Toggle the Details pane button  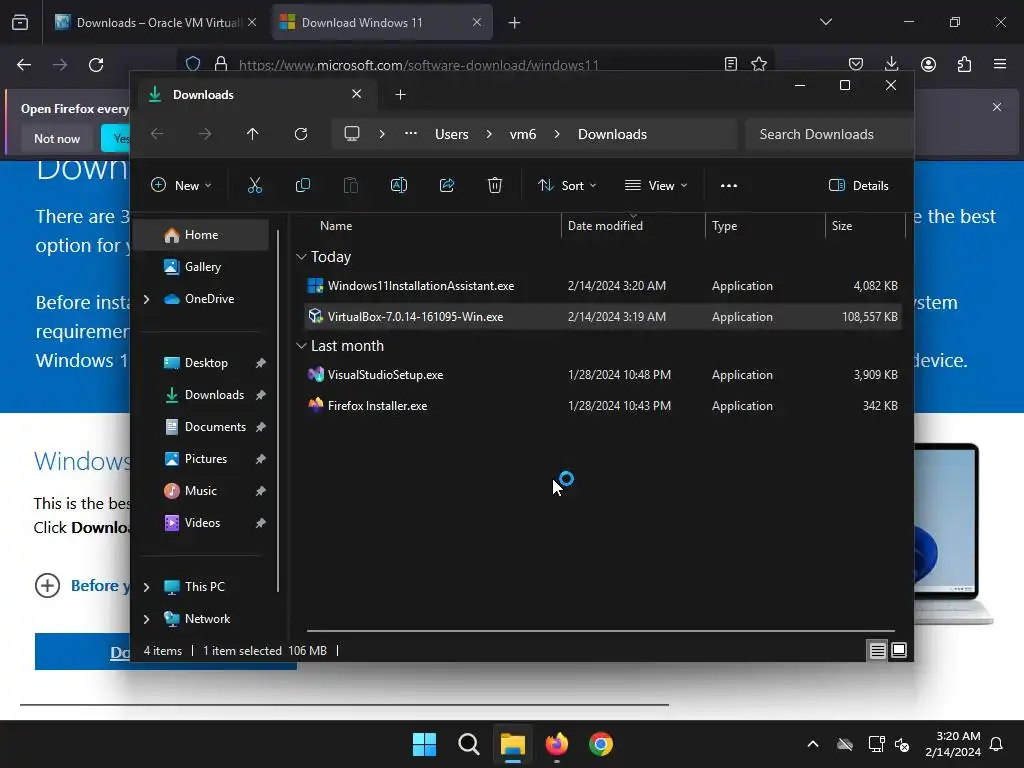[x=858, y=185]
